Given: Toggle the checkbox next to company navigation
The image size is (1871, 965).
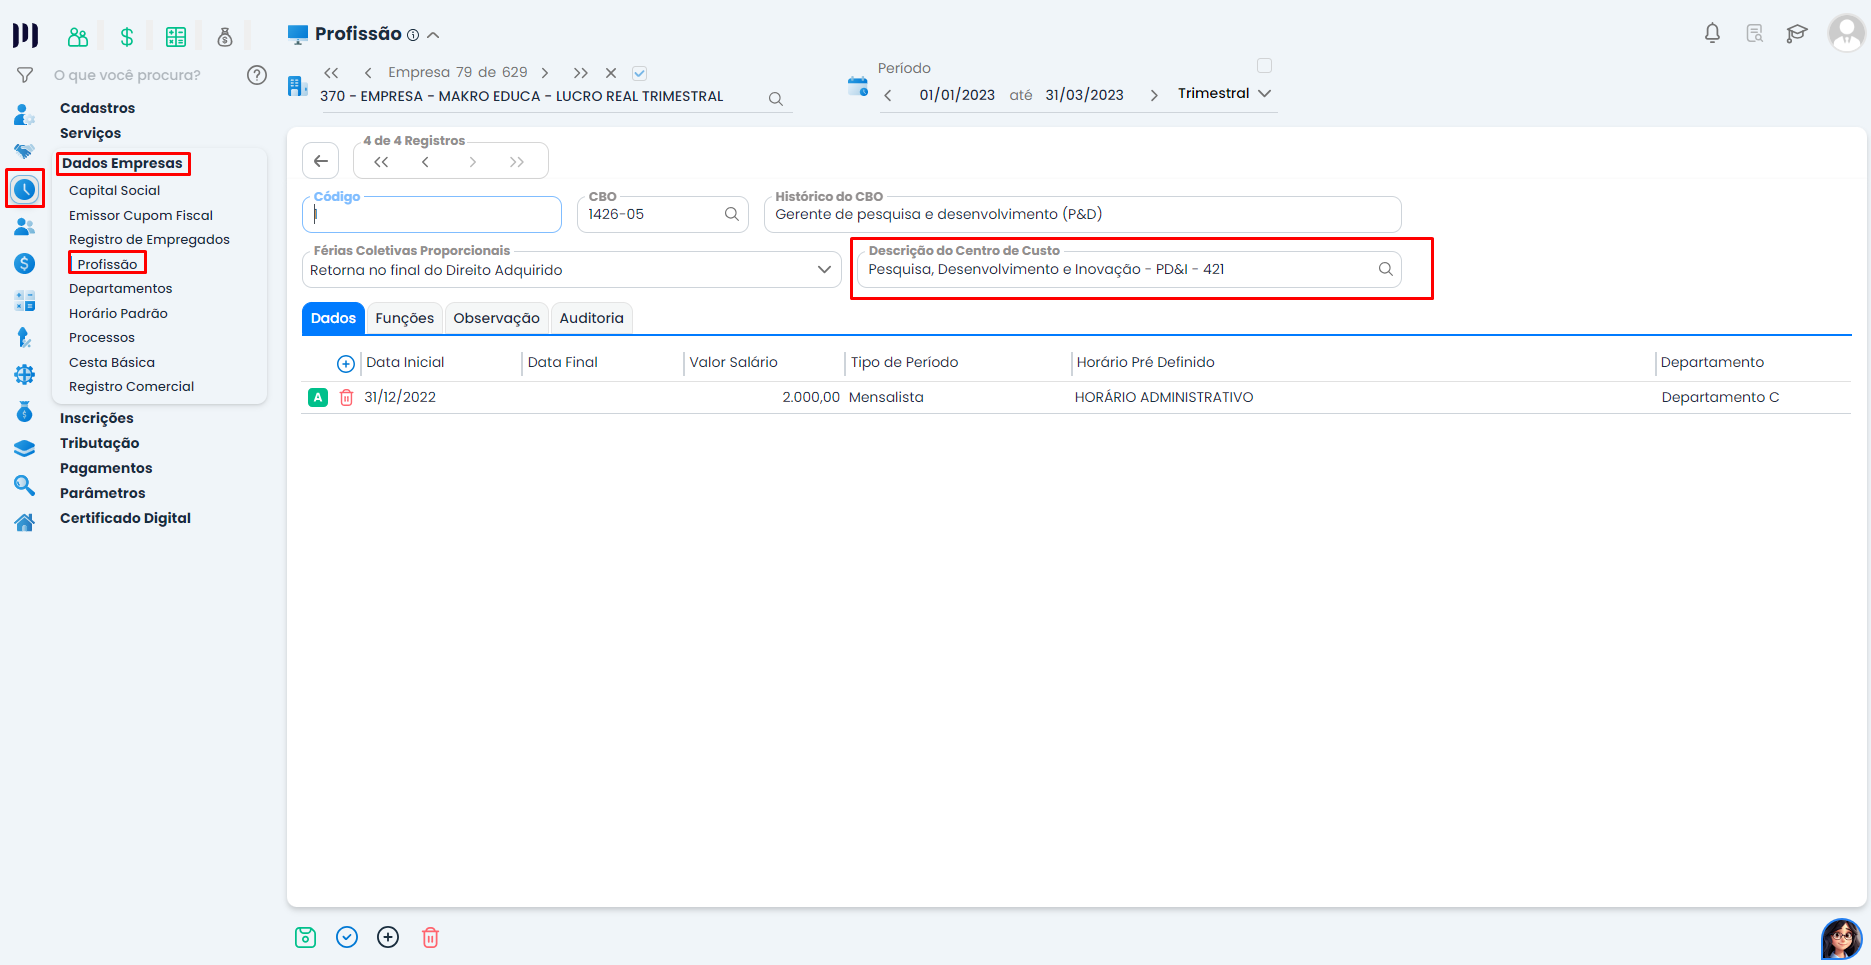Looking at the screenshot, I should tap(640, 73).
